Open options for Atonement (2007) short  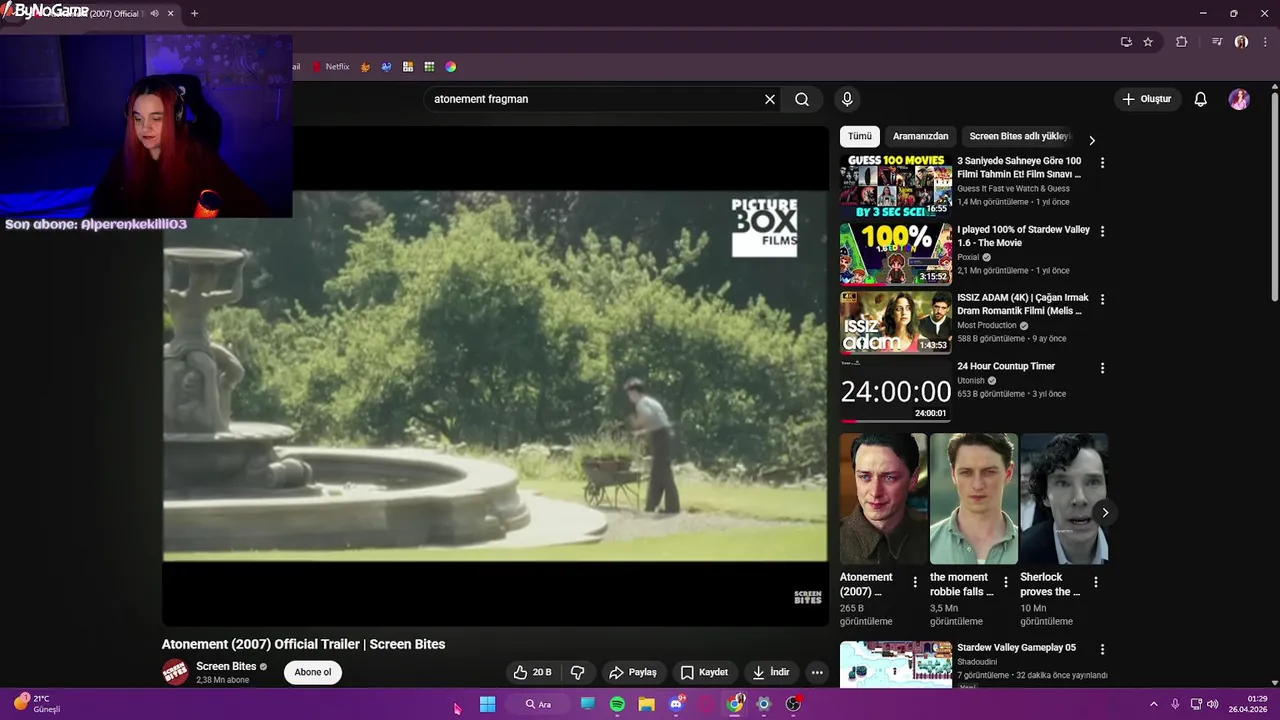[914, 582]
